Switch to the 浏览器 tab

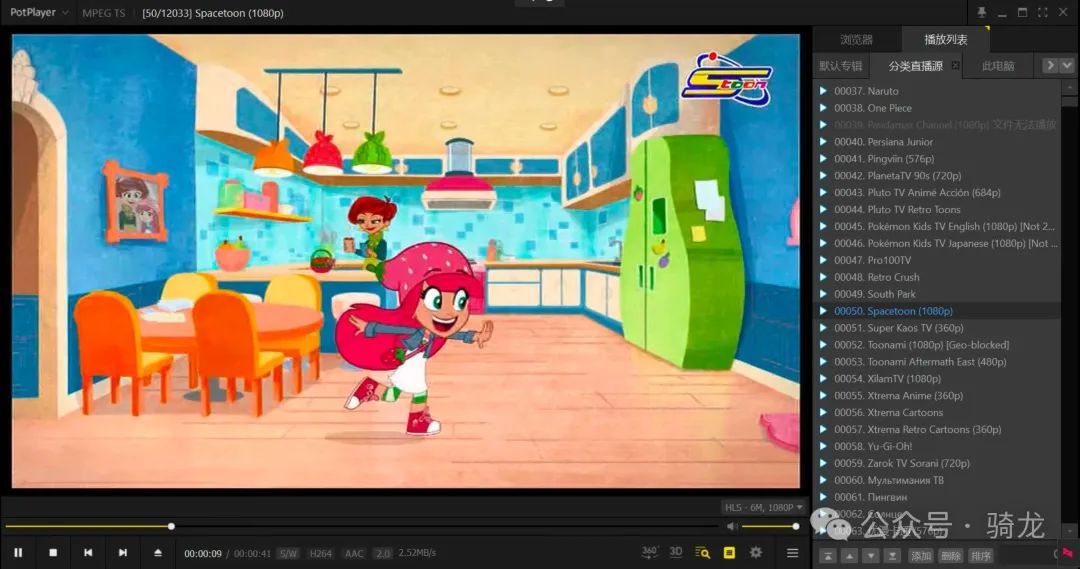(856, 39)
